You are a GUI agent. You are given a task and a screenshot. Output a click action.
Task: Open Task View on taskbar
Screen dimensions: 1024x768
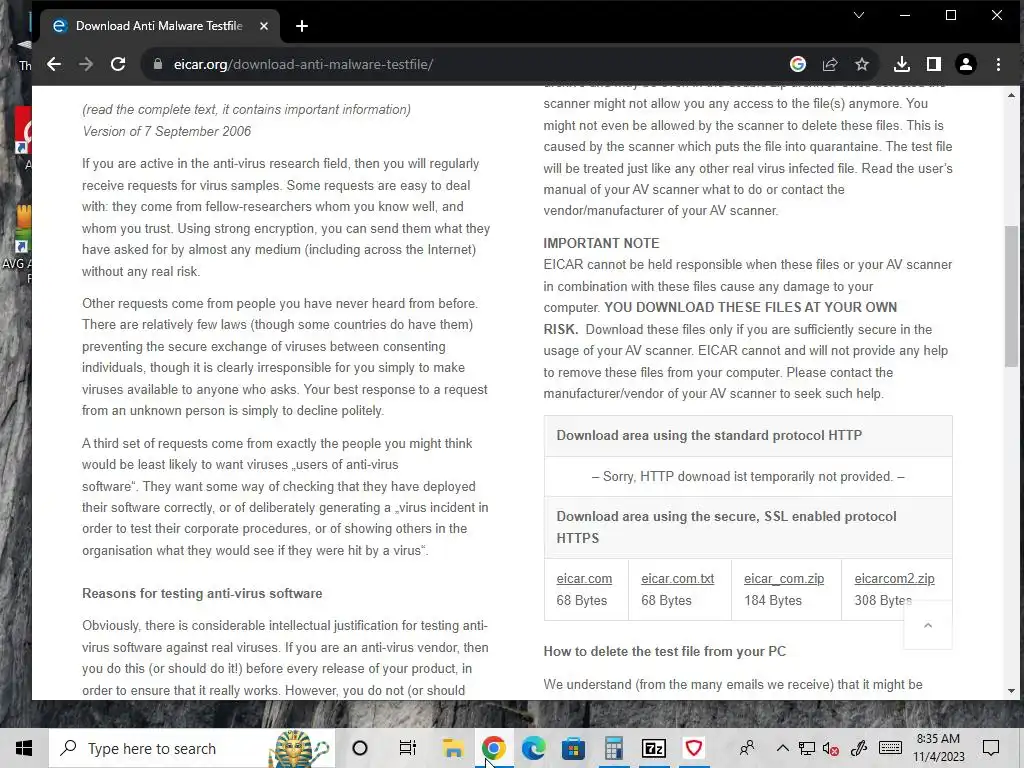(408, 748)
